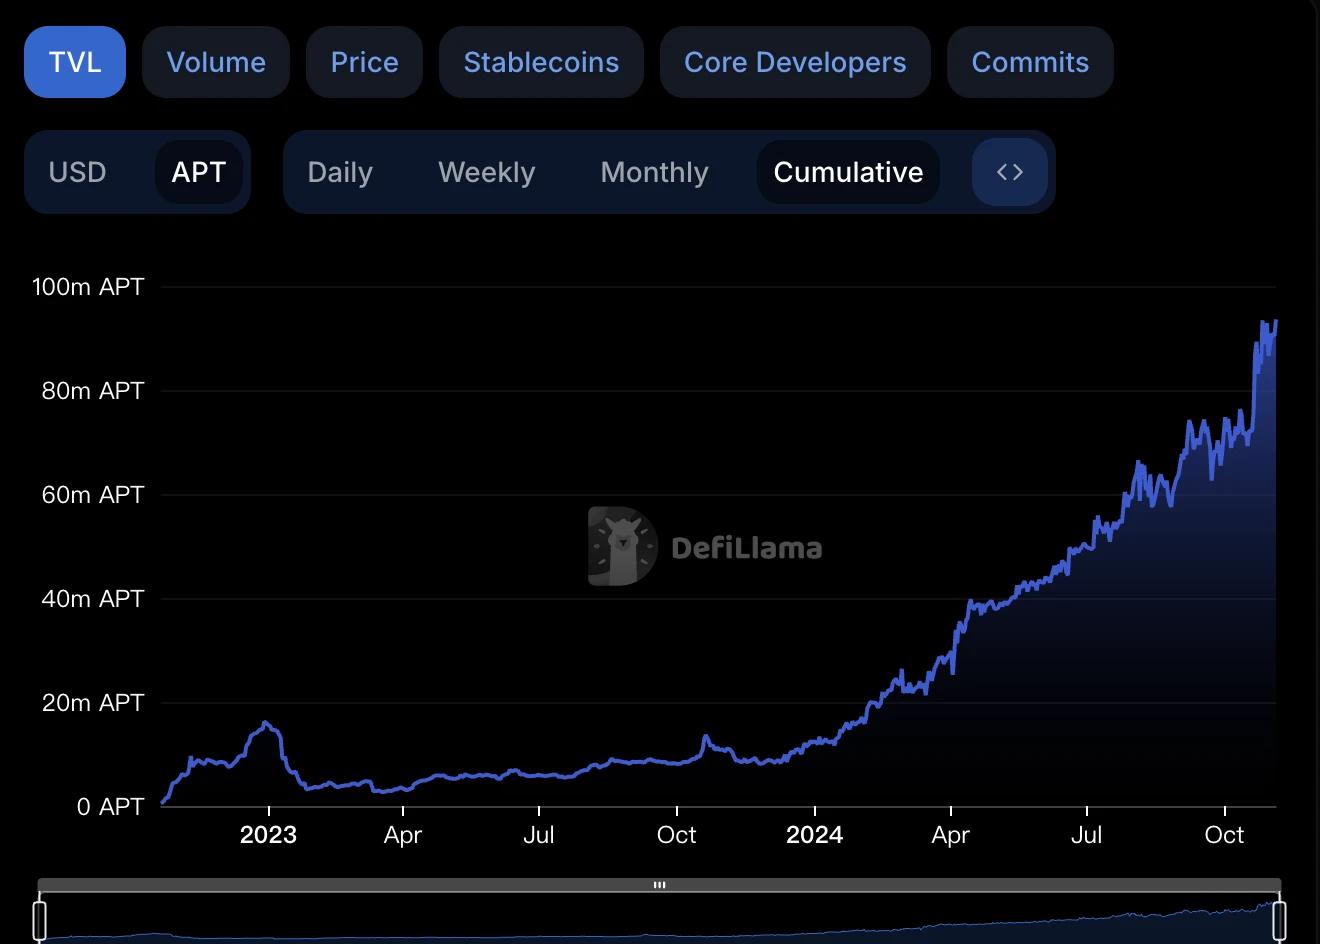Viewport: 1320px width, 944px height.
Task: Click the early 2023 peak on the line
Action: [265, 722]
